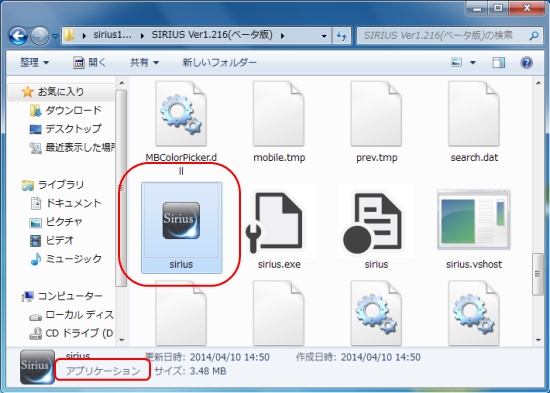
Task: Click サイズ: 3.48 MB in details pane
Action: click(190, 371)
